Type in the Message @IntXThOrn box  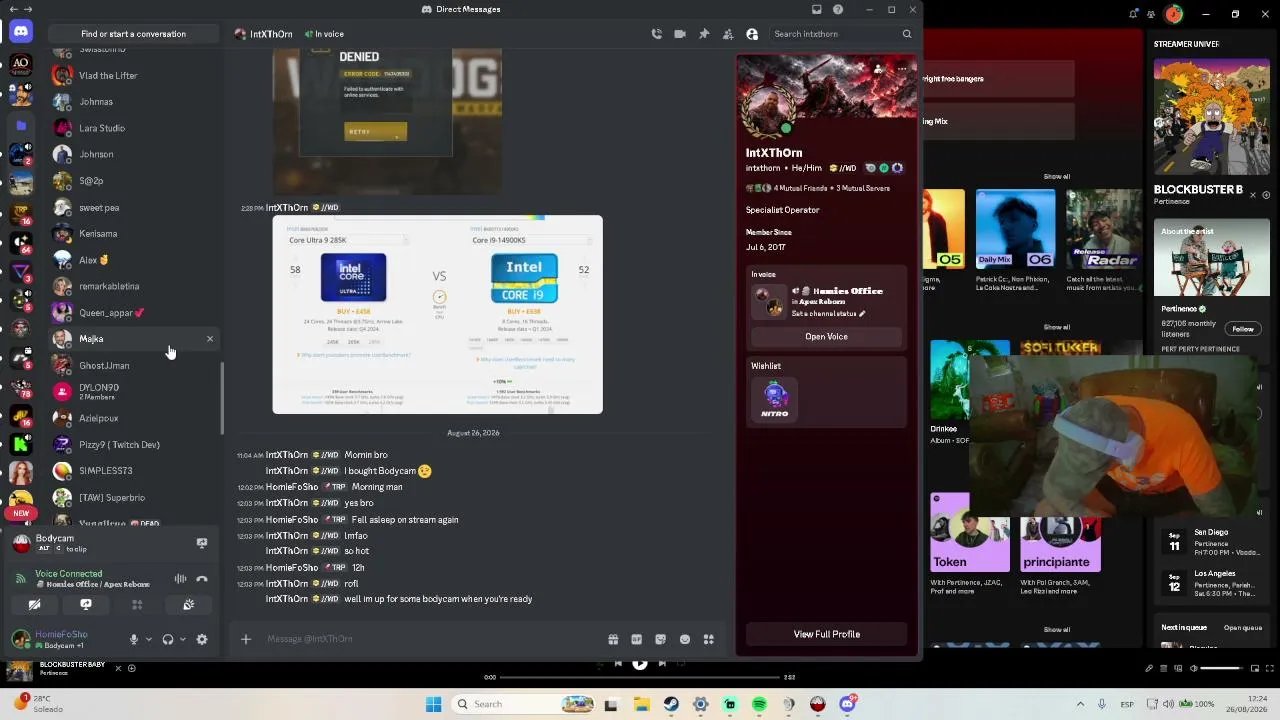point(430,639)
